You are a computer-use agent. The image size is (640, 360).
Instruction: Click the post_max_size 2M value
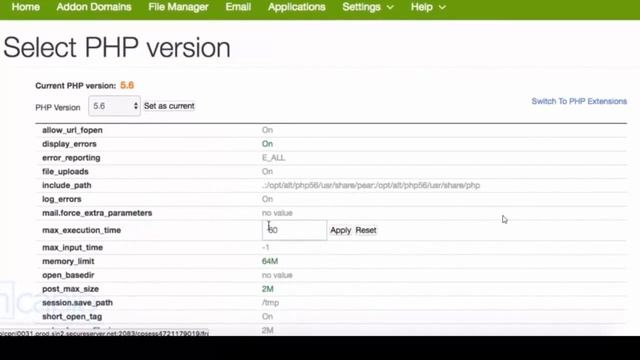(268, 289)
